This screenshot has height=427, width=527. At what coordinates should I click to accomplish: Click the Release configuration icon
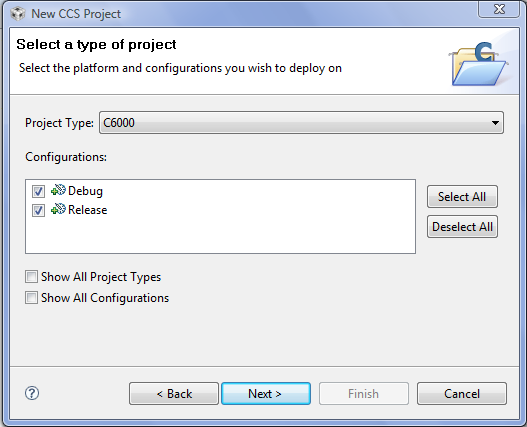click(58, 209)
